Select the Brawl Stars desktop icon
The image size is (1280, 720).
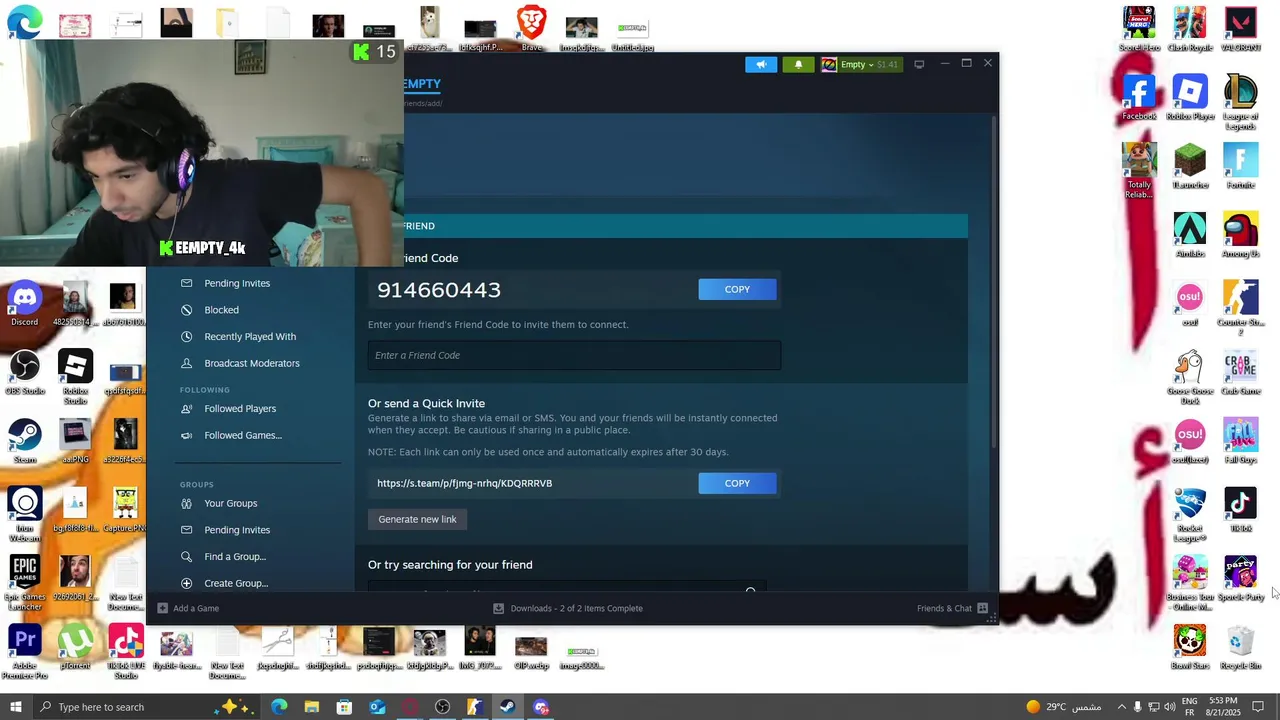(1190, 647)
